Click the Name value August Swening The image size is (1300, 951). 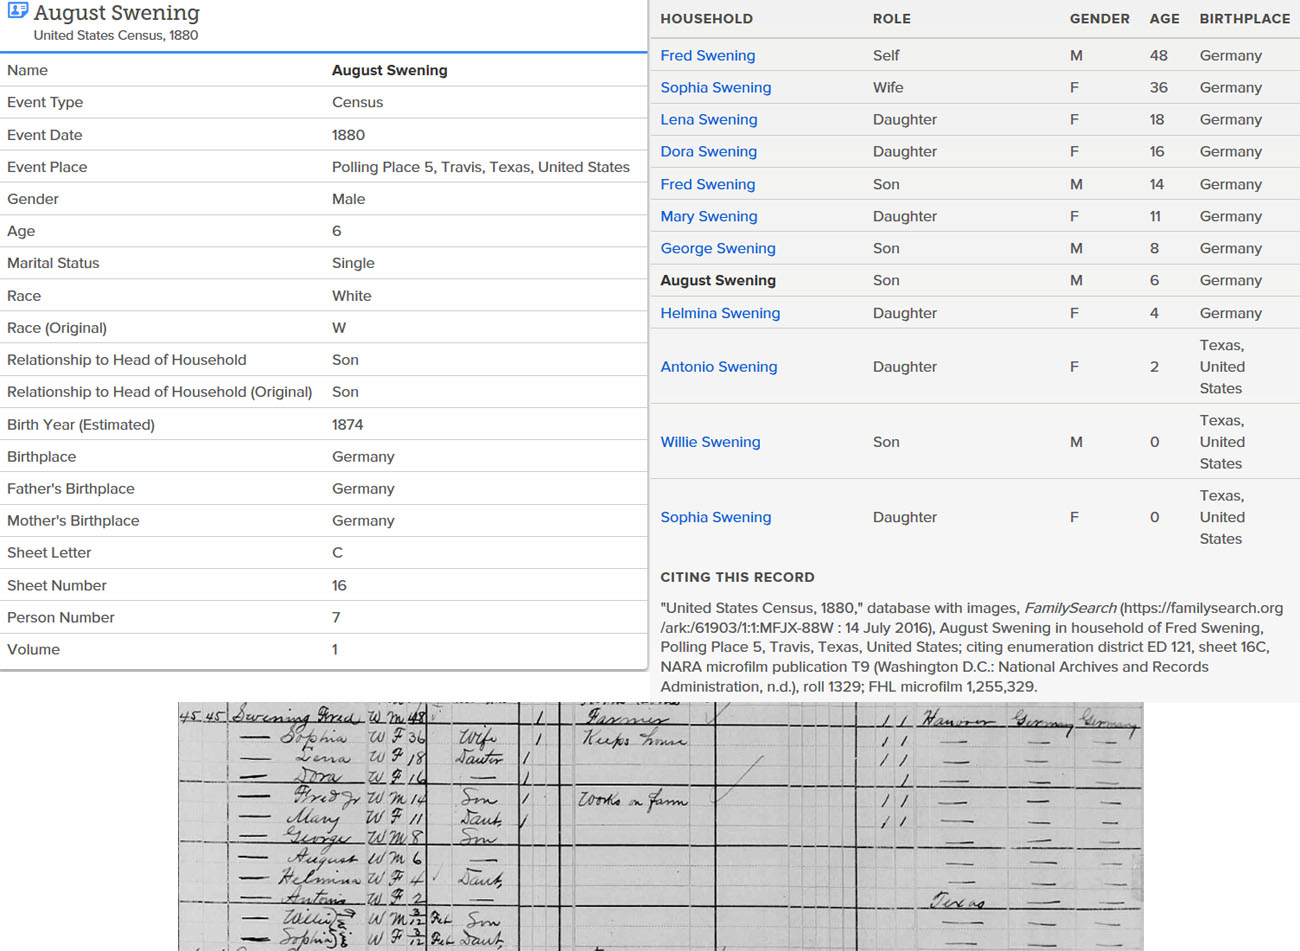(389, 70)
